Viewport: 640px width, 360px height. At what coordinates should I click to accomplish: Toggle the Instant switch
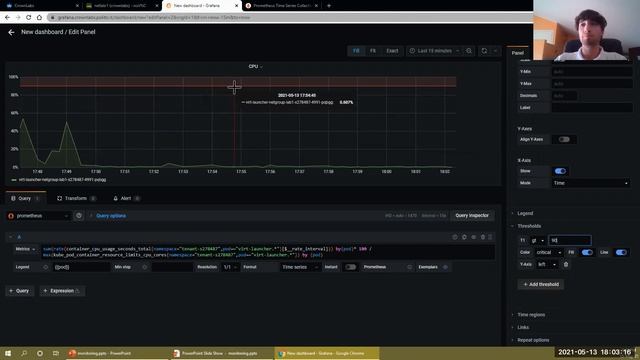[350, 267]
